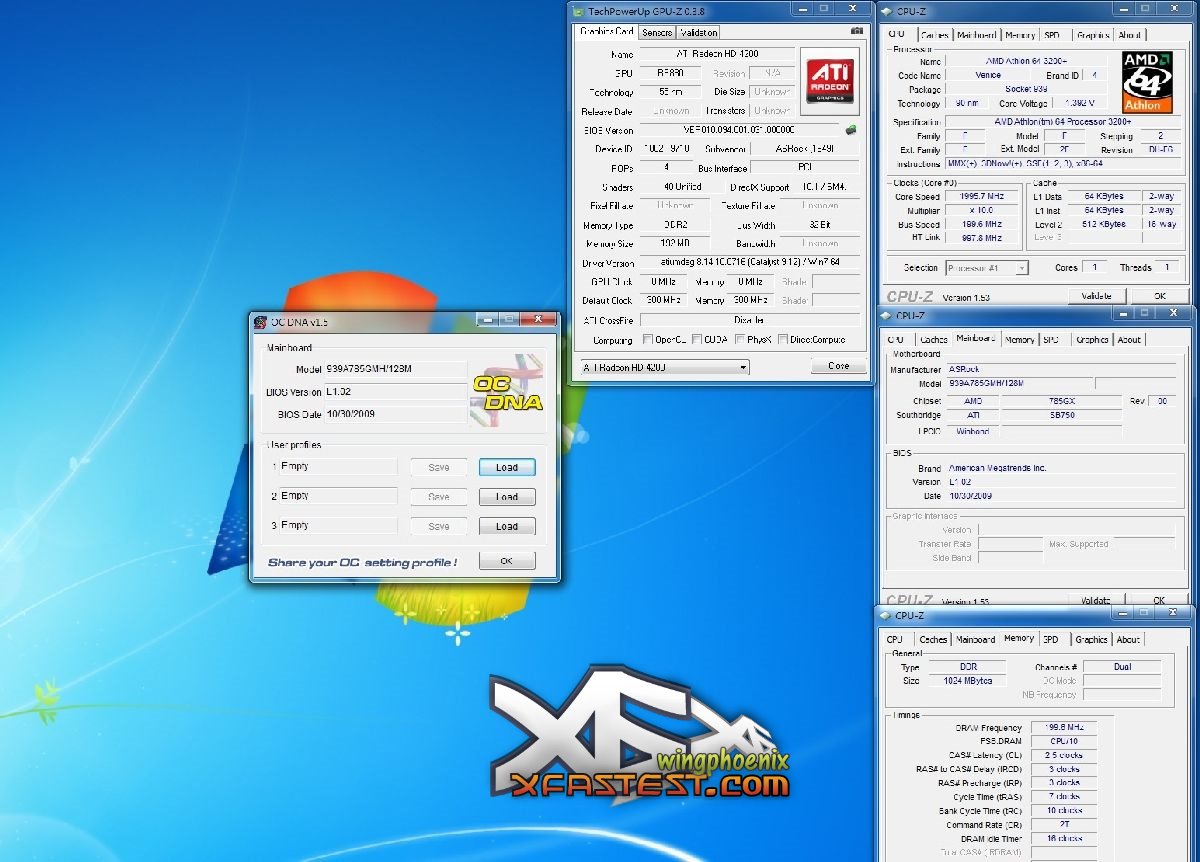Enable the CUDA checkbox in GPU-Z
The image size is (1200, 862).
tap(696, 340)
